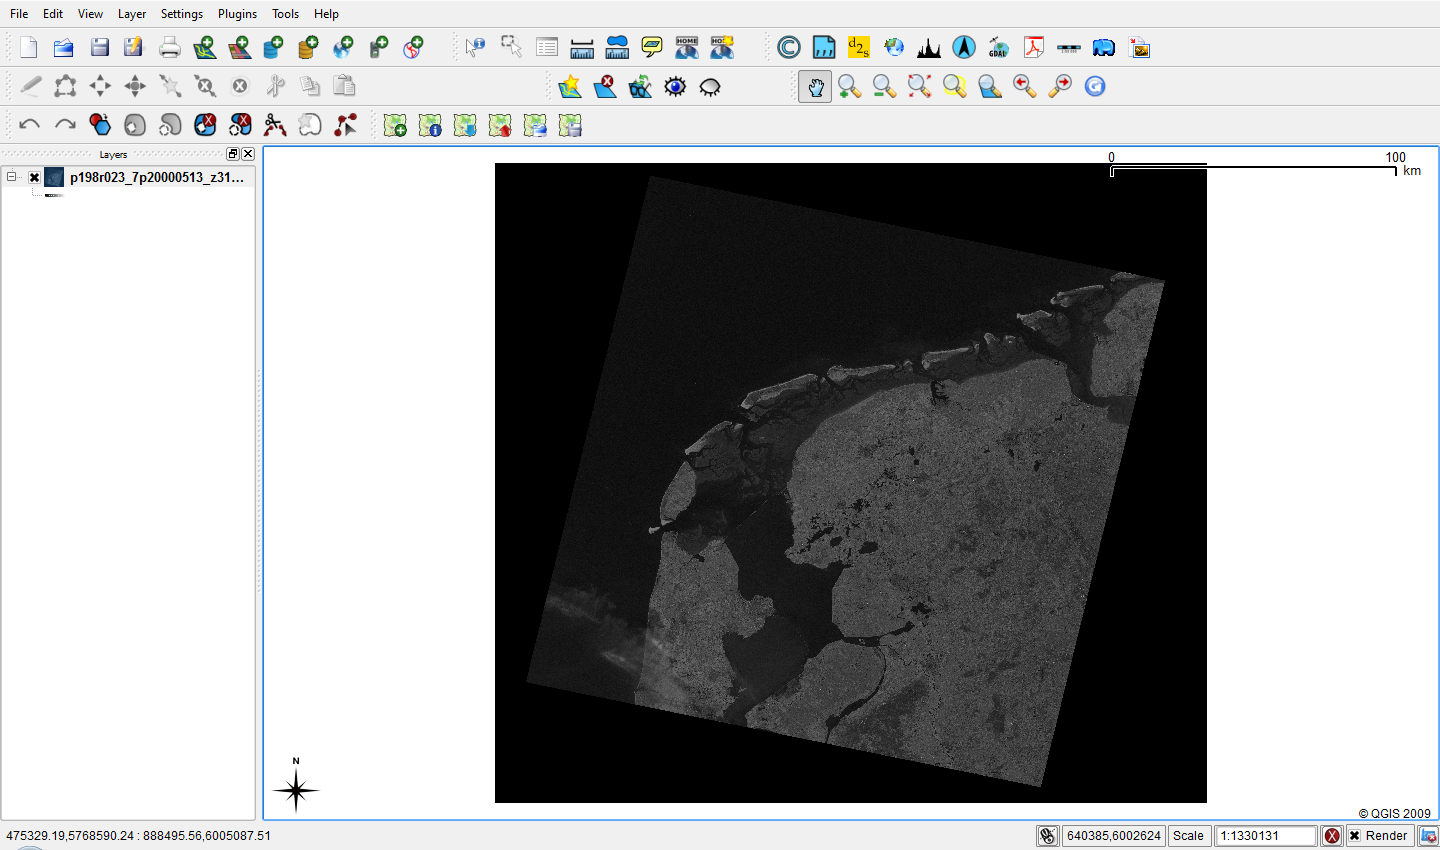Activate the Pan Map hand tool

click(815, 87)
